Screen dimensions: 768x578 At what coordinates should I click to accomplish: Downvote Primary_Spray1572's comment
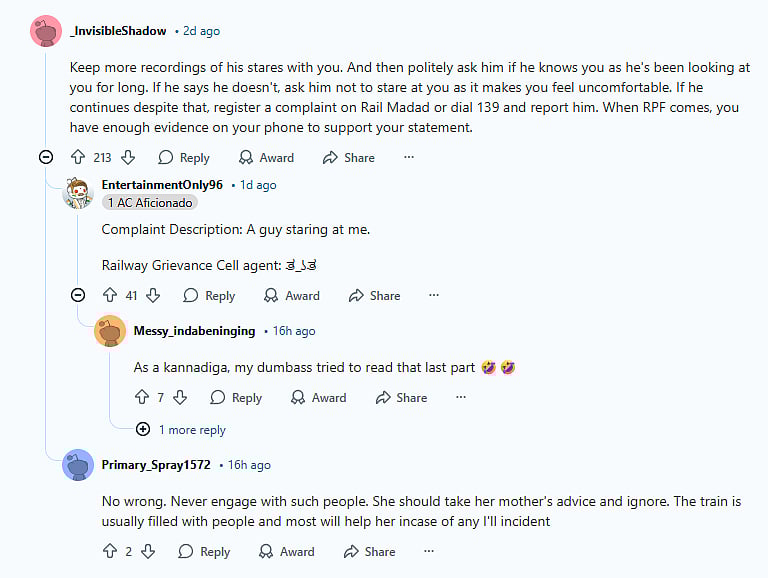click(148, 551)
